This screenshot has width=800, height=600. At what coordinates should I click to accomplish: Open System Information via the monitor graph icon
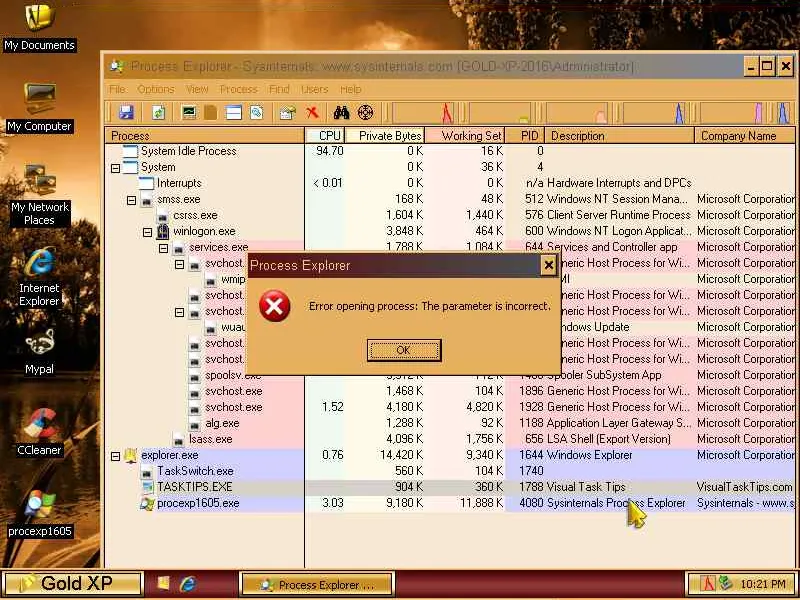189,112
